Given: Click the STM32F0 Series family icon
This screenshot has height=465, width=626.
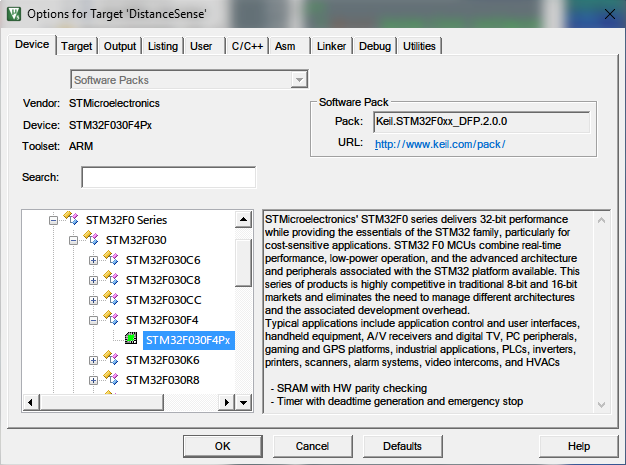Looking at the screenshot, I should pyautogui.click(x=71, y=218).
